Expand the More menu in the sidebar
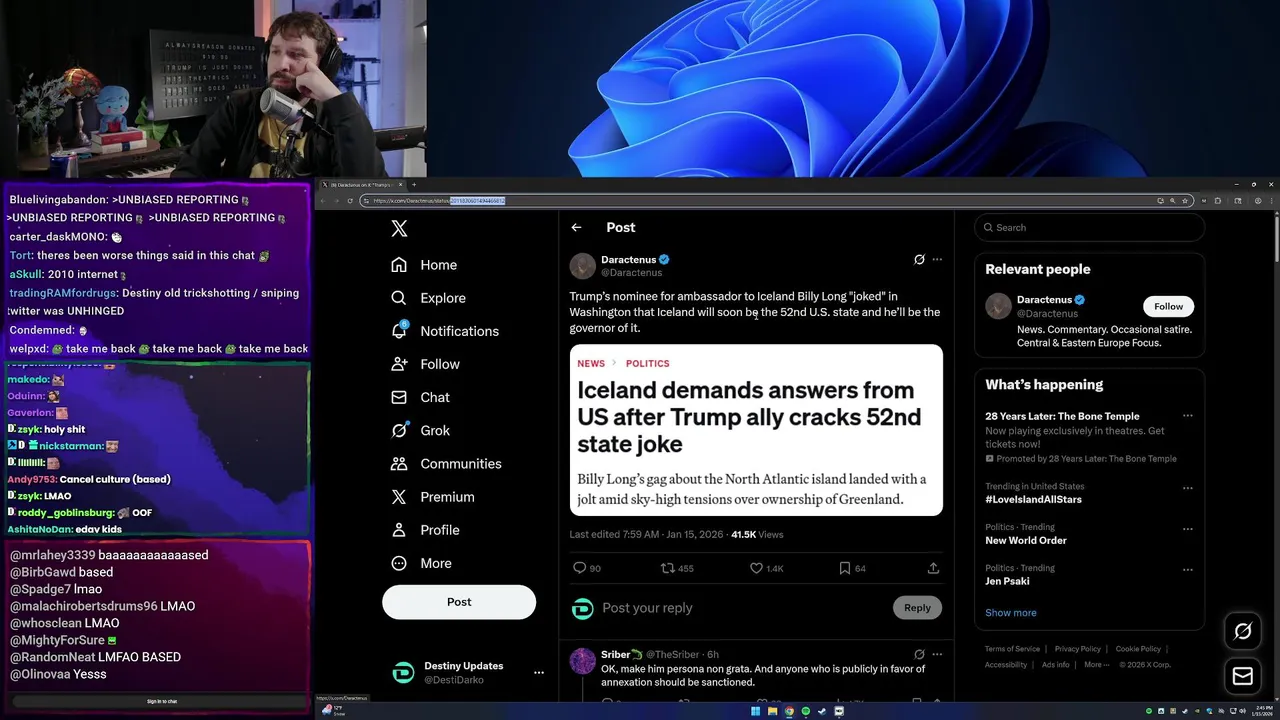This screenshot has height=720, width=1280. click(x=421, y=563)
